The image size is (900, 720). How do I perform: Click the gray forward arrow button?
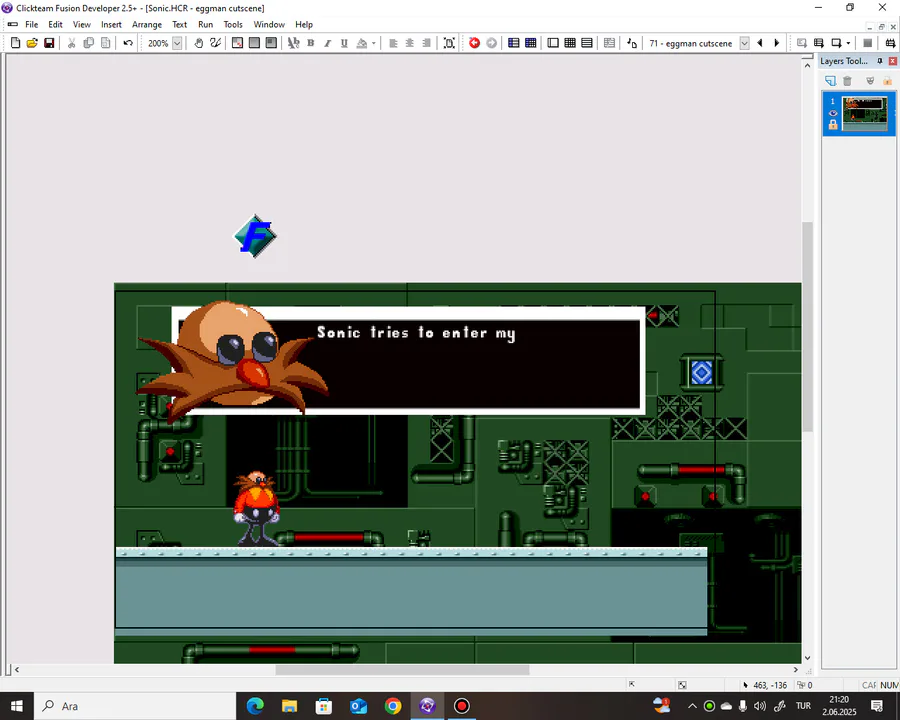click(x=491, y=43)
